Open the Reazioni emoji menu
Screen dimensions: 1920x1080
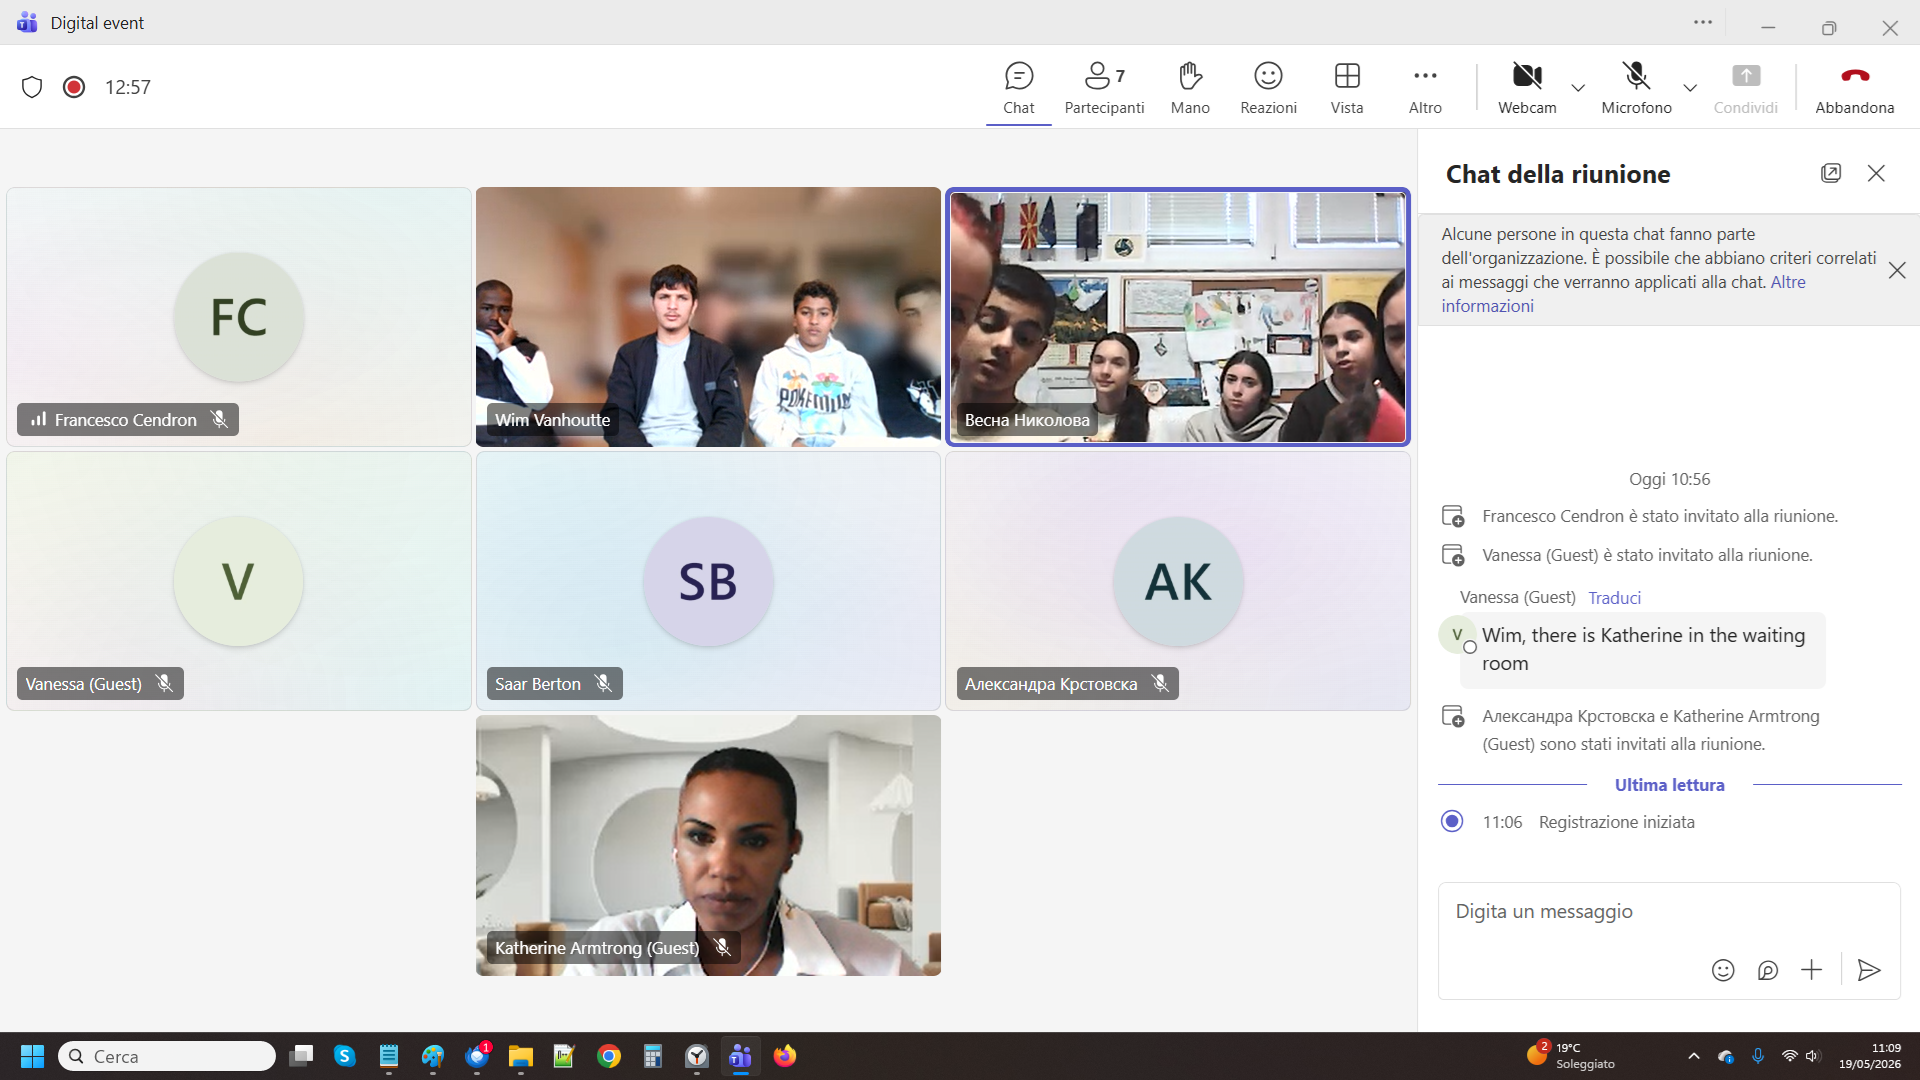1268,88
